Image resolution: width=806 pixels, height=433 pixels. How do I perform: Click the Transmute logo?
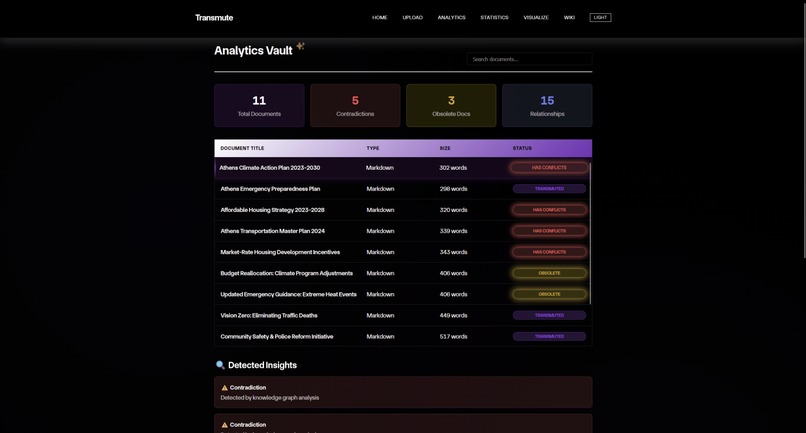[x=214, y=17]
